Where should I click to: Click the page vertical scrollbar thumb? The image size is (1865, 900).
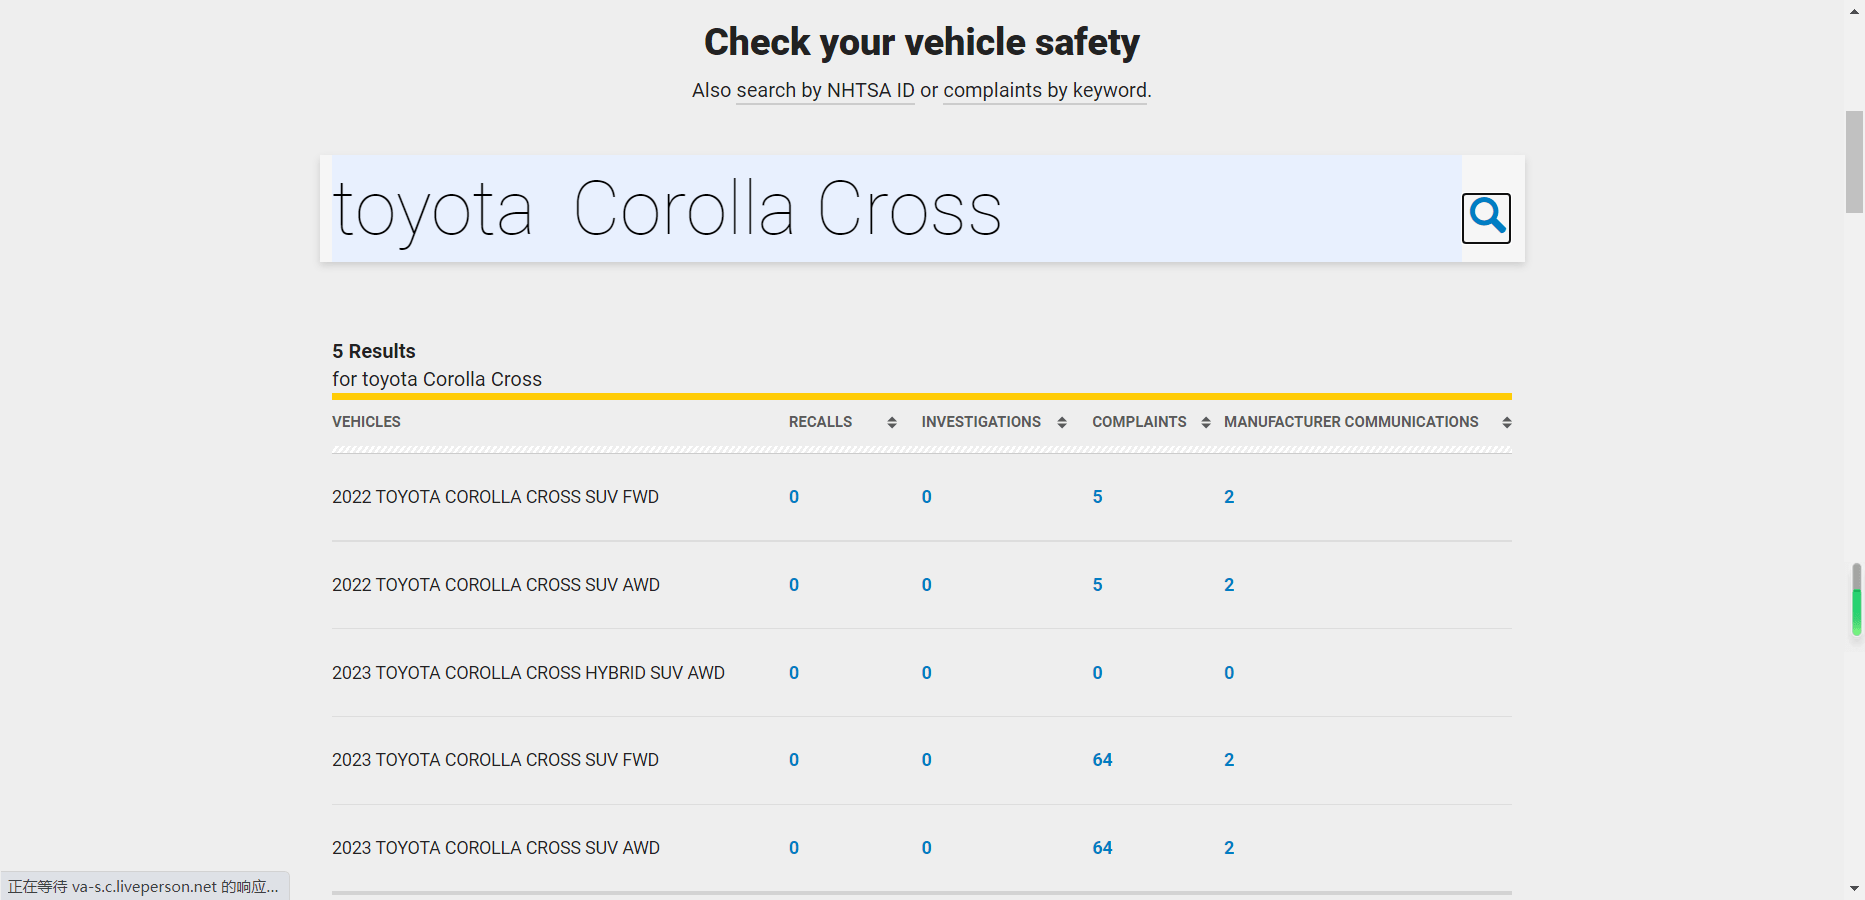1855,162
